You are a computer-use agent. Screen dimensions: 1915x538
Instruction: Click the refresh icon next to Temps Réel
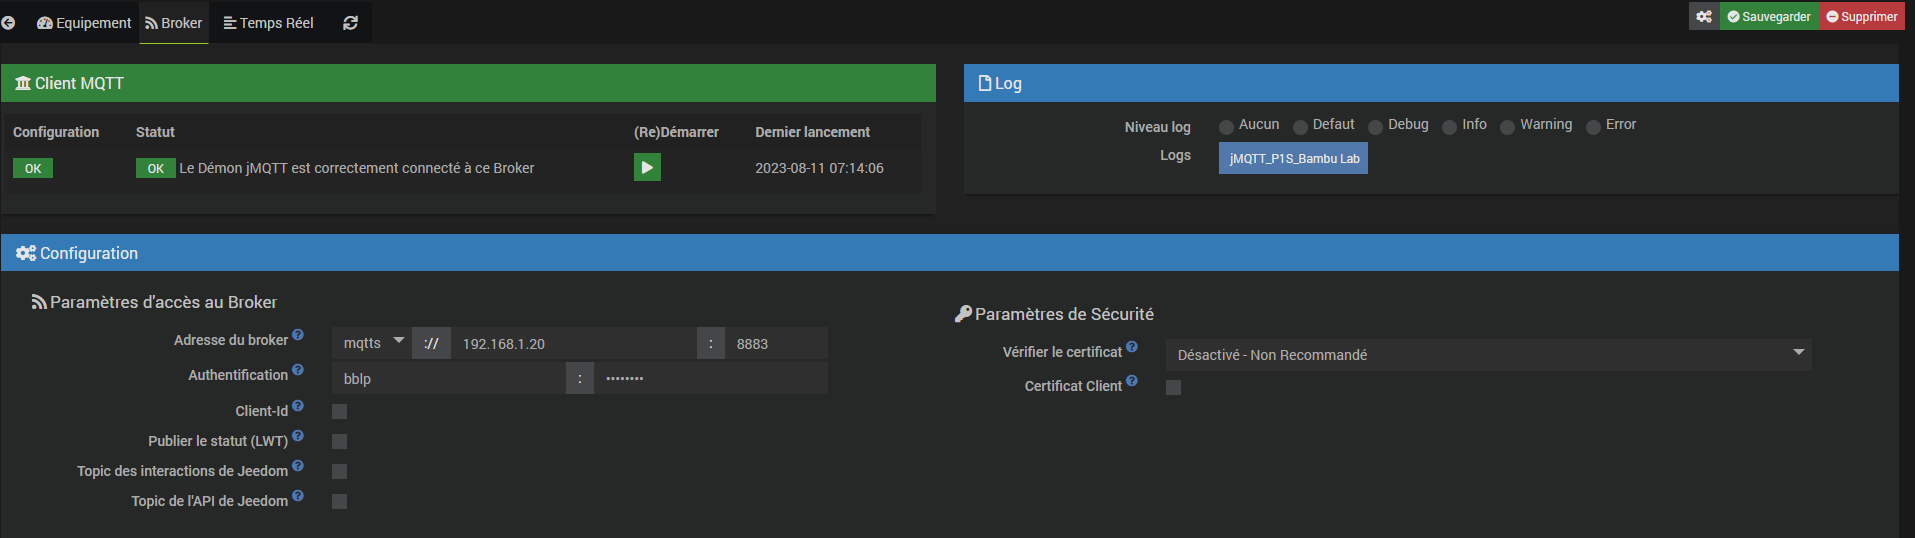pos(350,23)
